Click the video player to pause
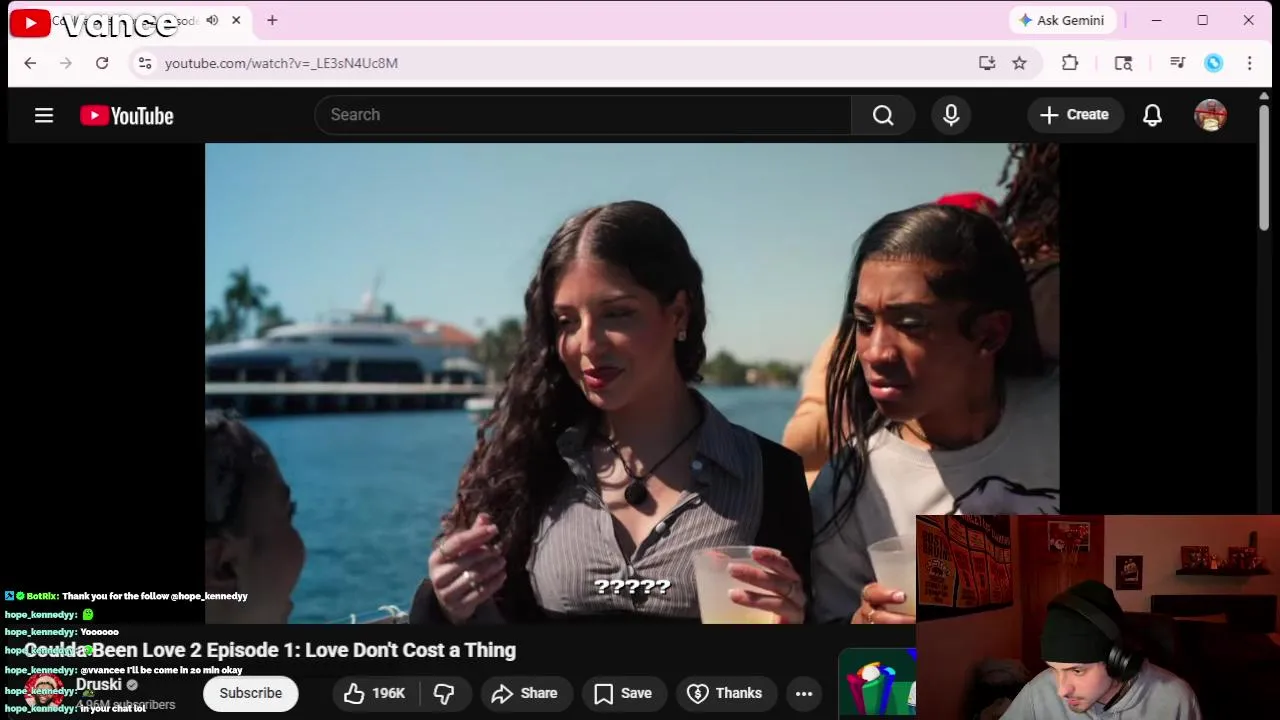The width and height of the screenshot is (1280, 720). pos(632,383)
